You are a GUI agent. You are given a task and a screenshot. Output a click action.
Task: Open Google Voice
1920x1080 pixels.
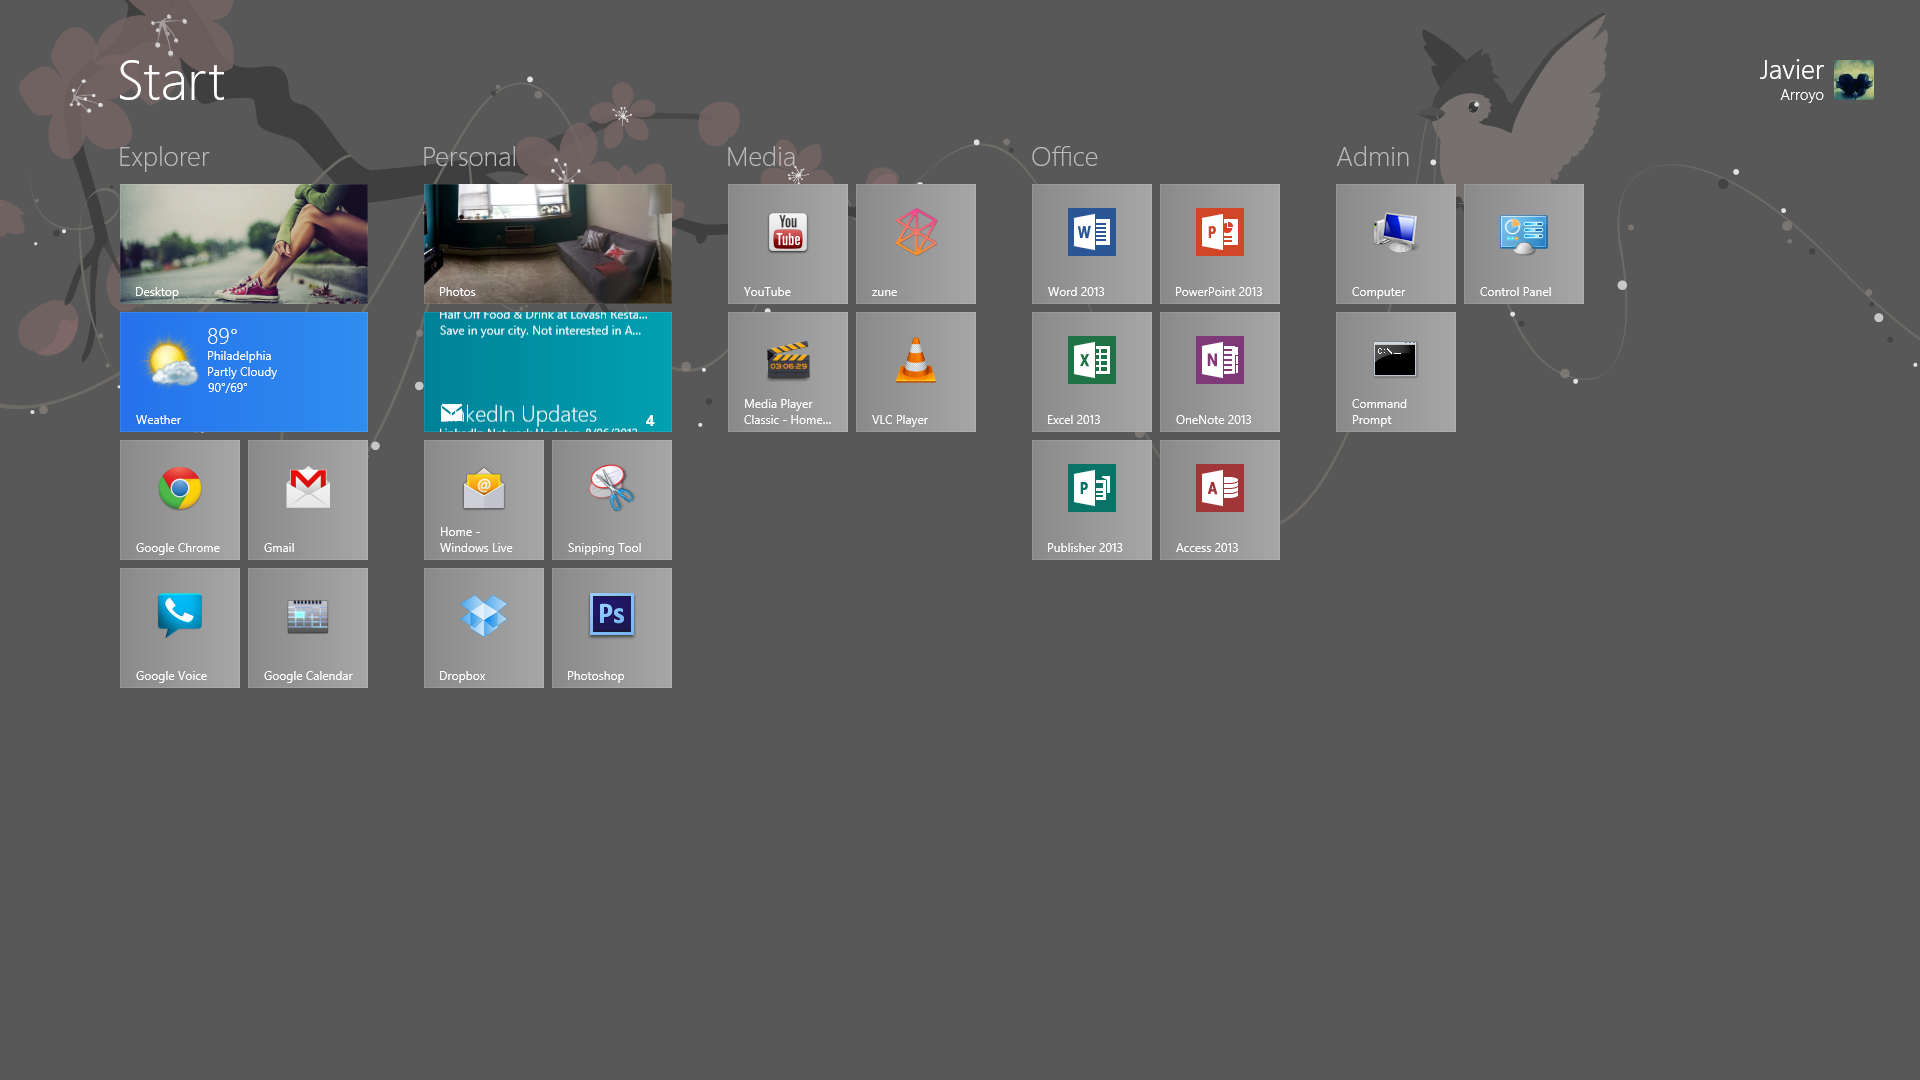tap(179, 627)
